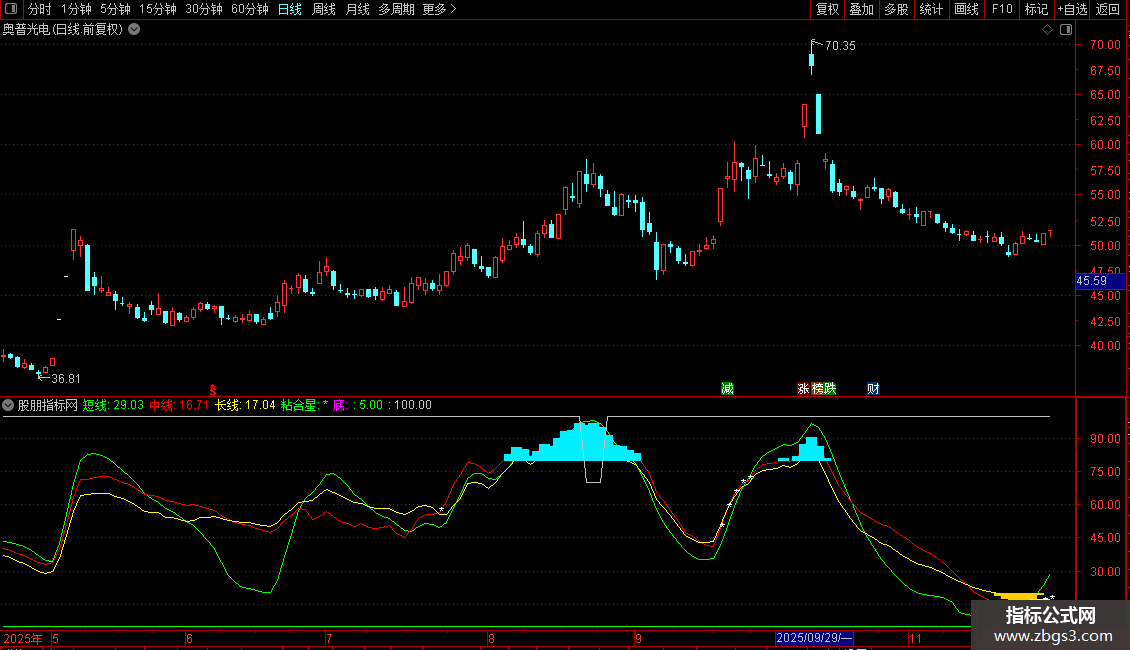Image resolution: width=1130 pixels, height=650 pixels.
Task: Click the 叠加 overlay button
Action: point(861,9)
